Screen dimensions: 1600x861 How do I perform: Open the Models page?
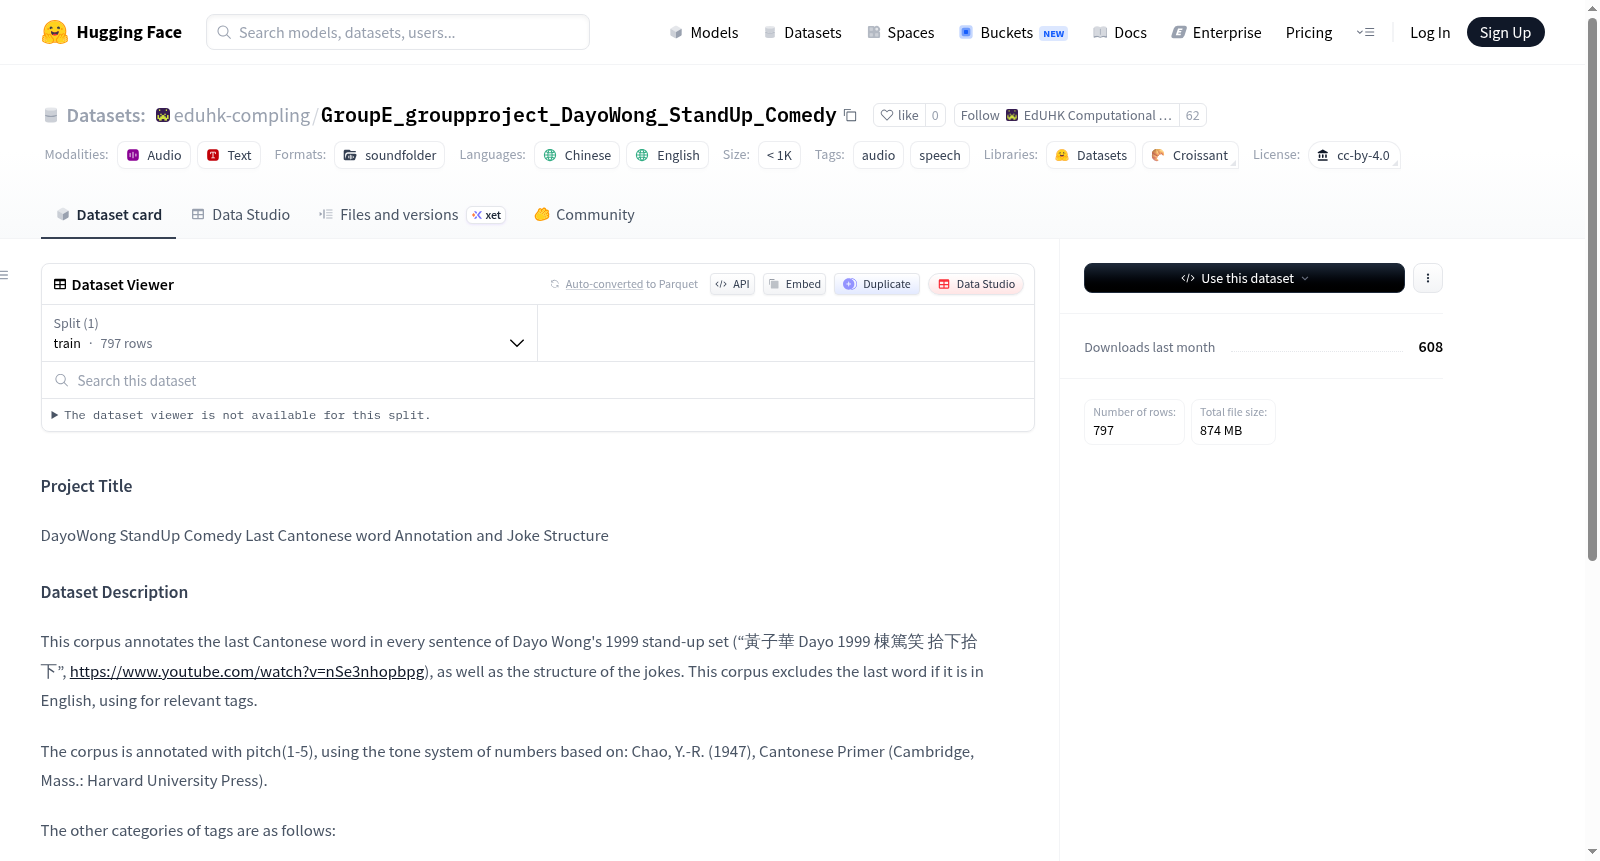pyautogui.click(x=704, y=32)
